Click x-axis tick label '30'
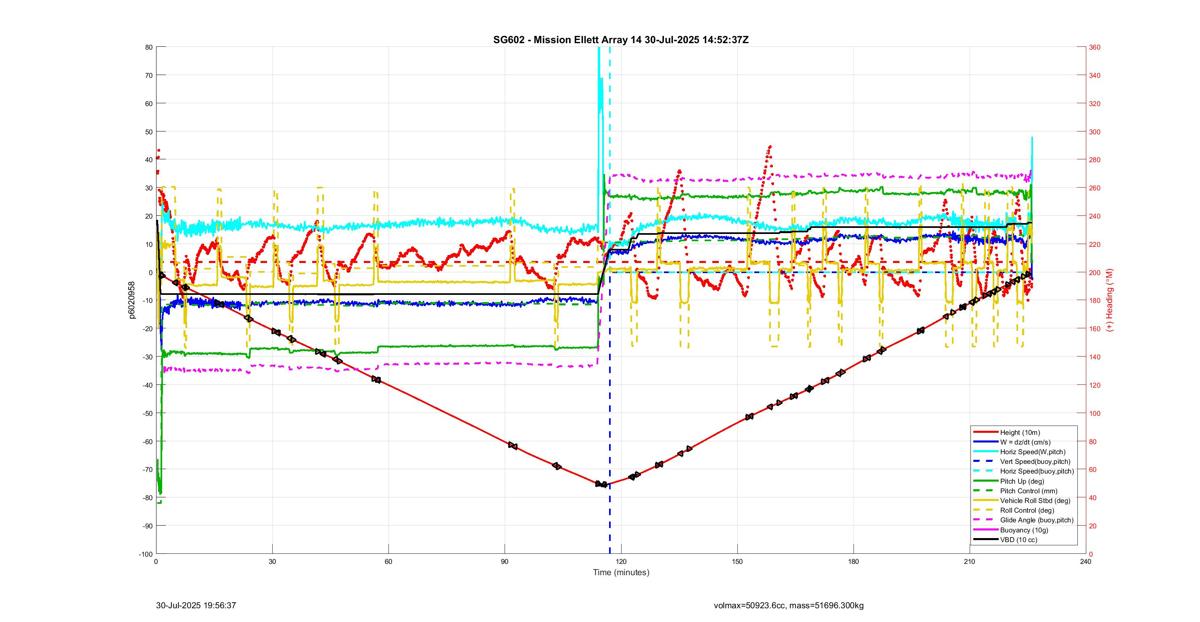1200x622 pixels. 272,562
